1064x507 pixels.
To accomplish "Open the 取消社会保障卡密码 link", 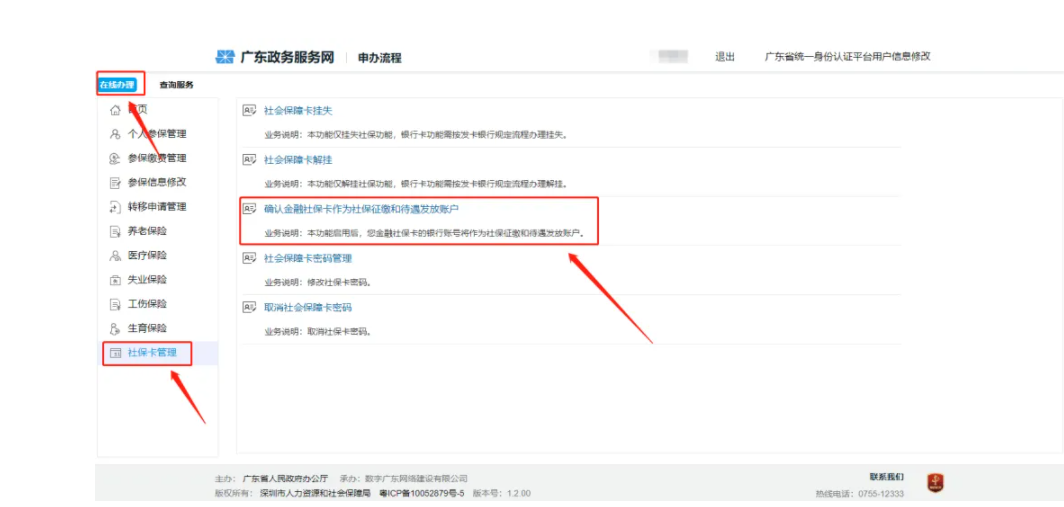I will [308, 307].
